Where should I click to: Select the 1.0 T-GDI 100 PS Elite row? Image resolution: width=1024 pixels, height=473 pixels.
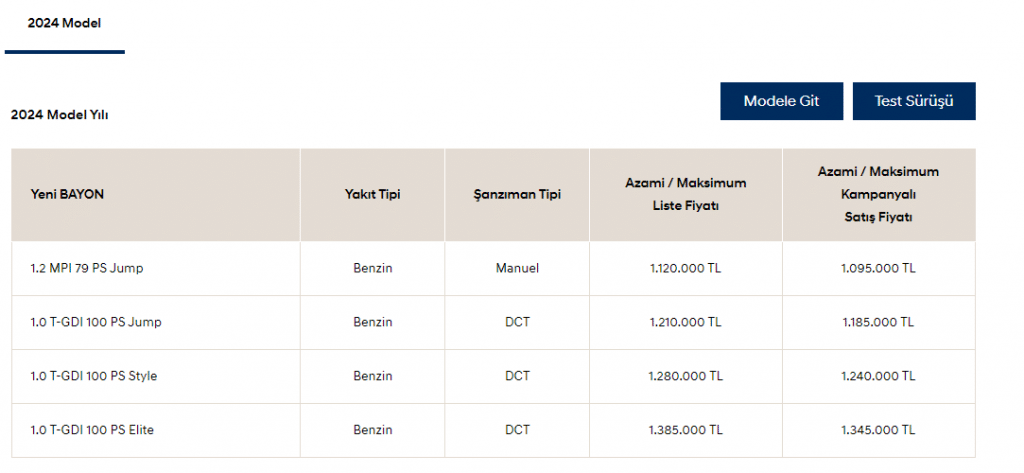493,430
